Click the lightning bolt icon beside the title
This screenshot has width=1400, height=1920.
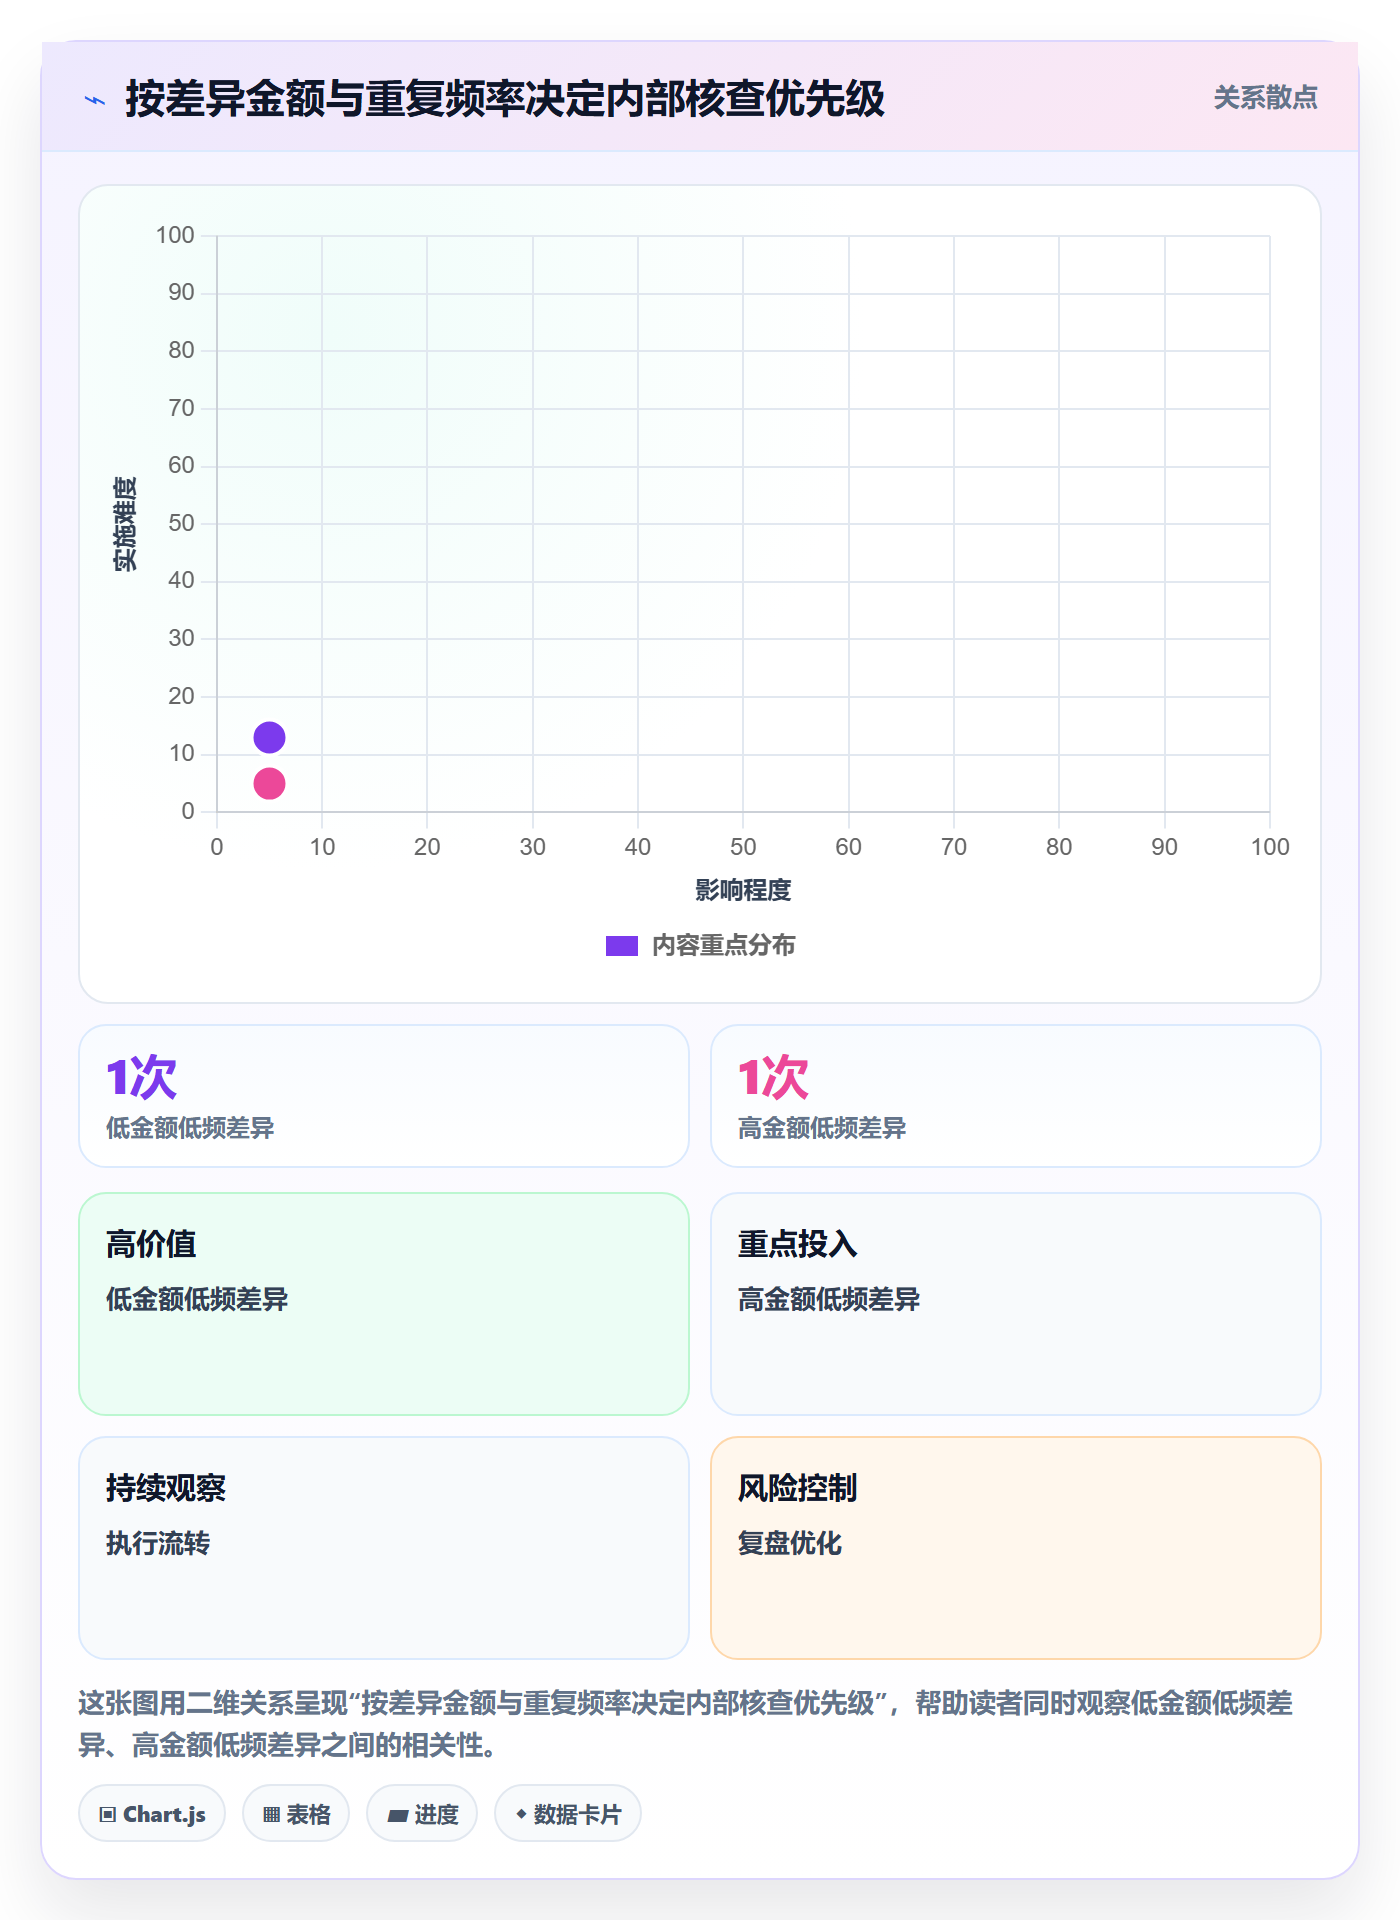click(x=95, y=100)
